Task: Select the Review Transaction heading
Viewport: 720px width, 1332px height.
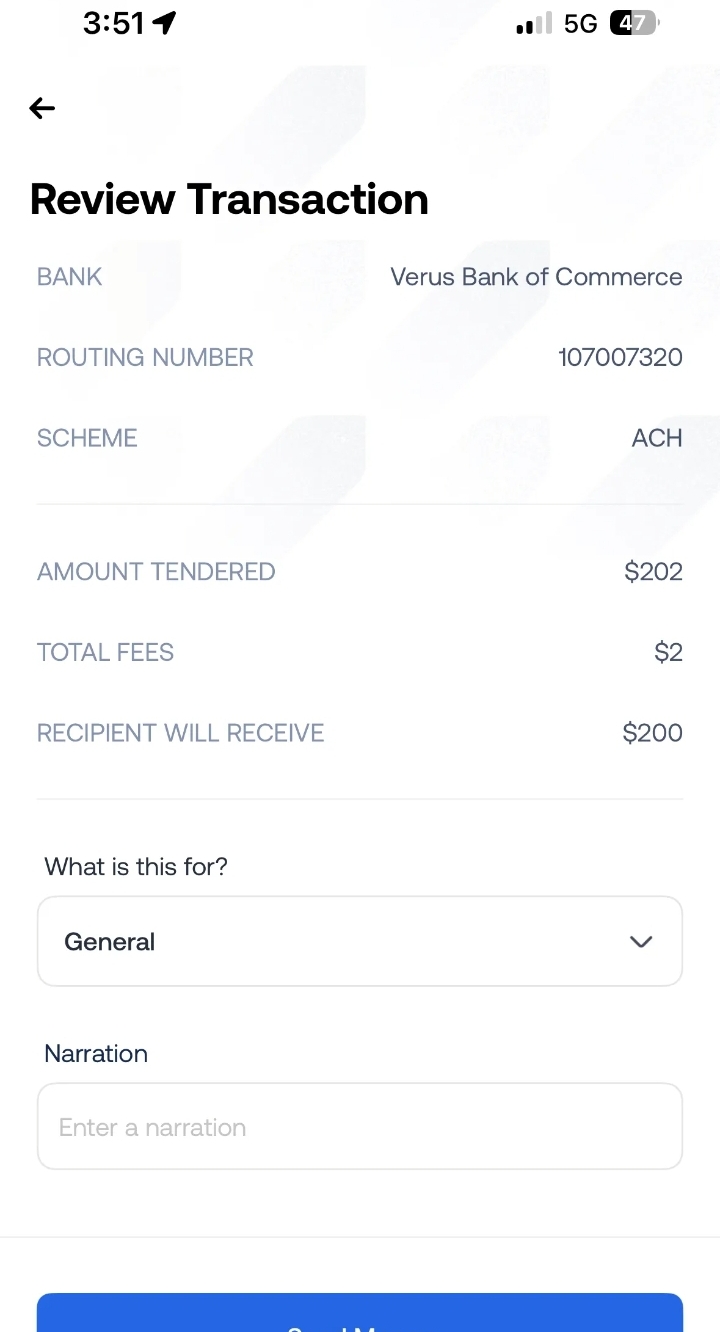Action: [x=229, y=199]
